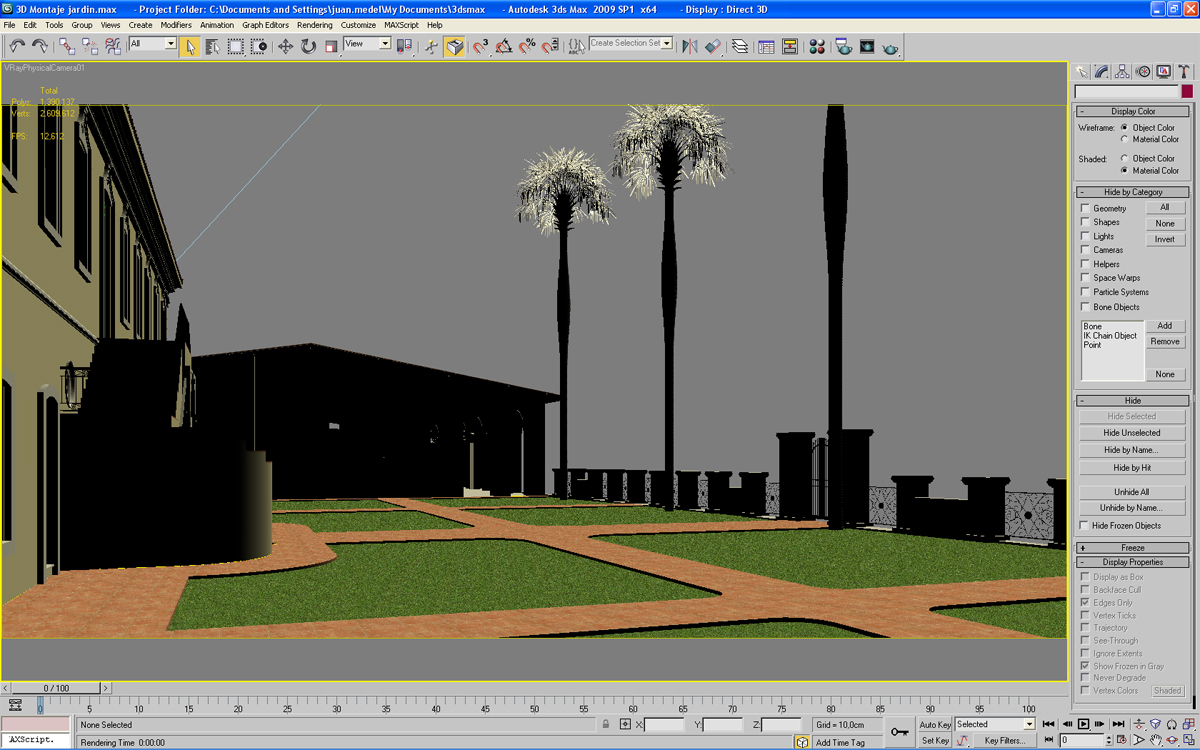The width and height of the screenshot is (1200, 750).
Task: Open the Material Editor
Action: point(817,46)
